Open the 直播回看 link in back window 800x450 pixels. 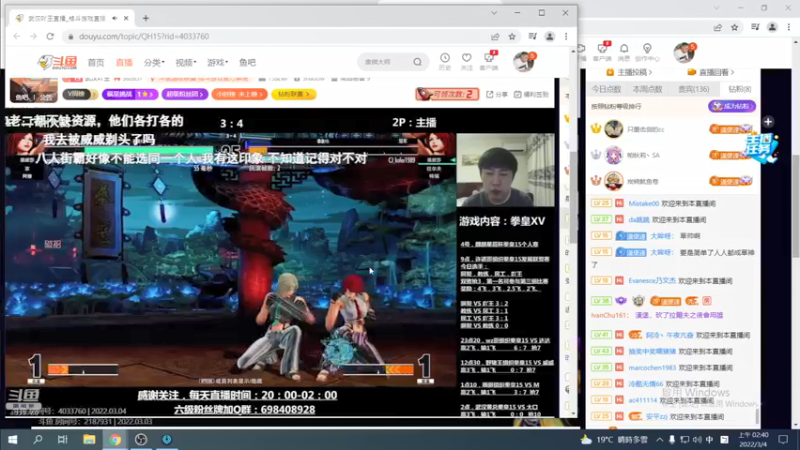point(711,72)
